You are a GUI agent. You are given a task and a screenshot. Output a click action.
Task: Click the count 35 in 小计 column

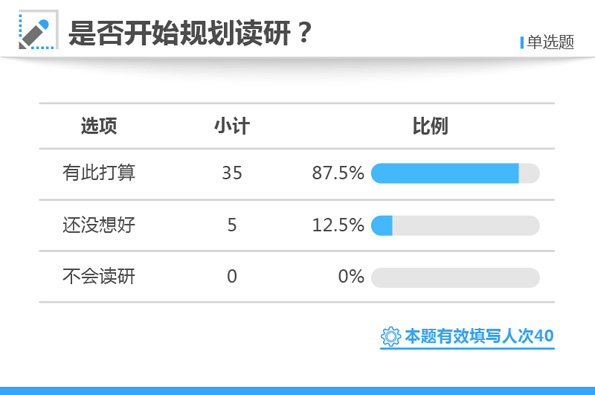tap(232, 173)
